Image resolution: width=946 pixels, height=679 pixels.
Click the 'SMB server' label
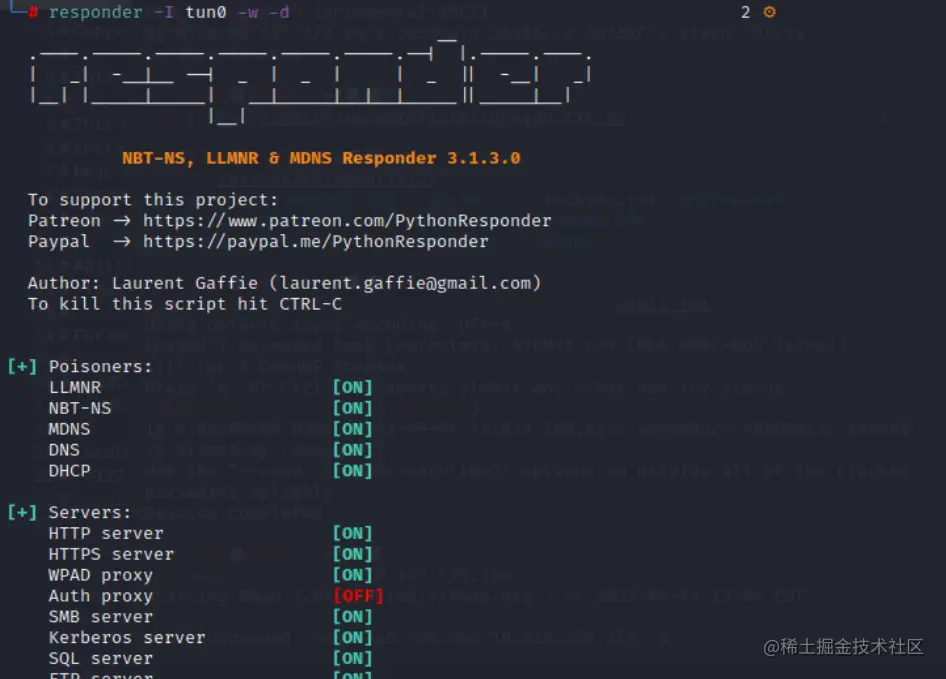[x=101, y=617]
